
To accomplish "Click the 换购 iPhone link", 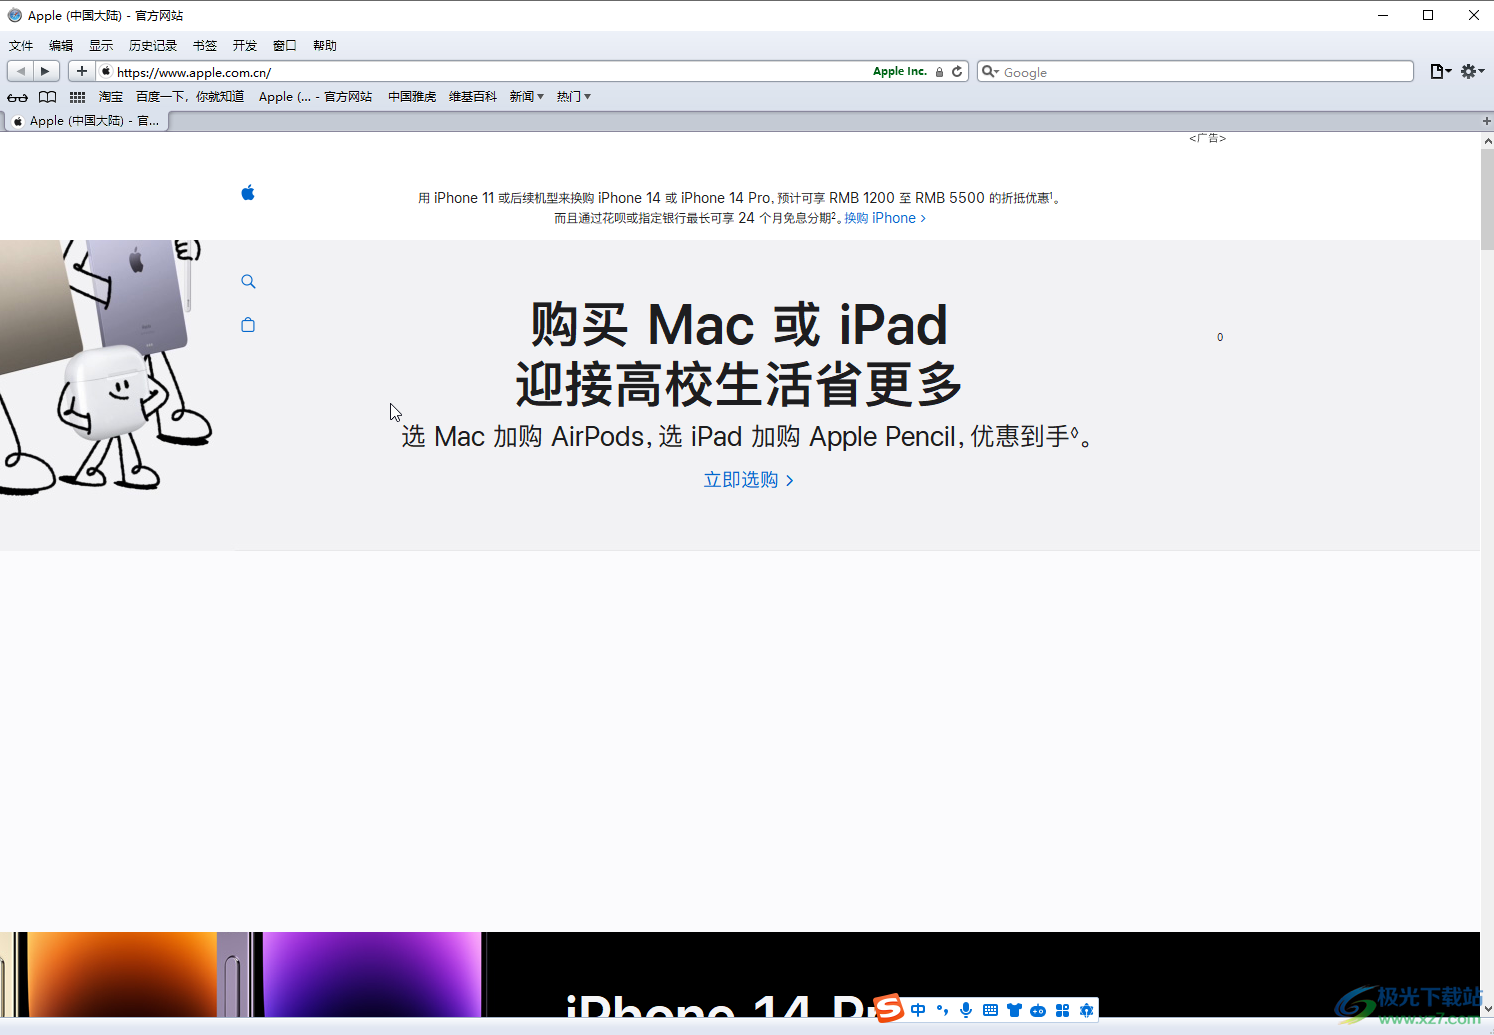I will (885, 218).
